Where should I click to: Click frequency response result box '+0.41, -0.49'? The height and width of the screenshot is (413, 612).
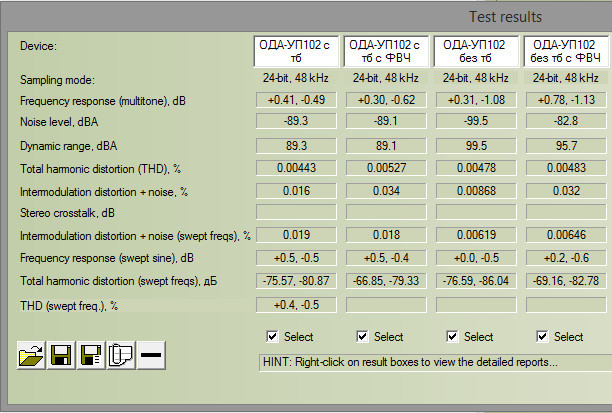296,100
